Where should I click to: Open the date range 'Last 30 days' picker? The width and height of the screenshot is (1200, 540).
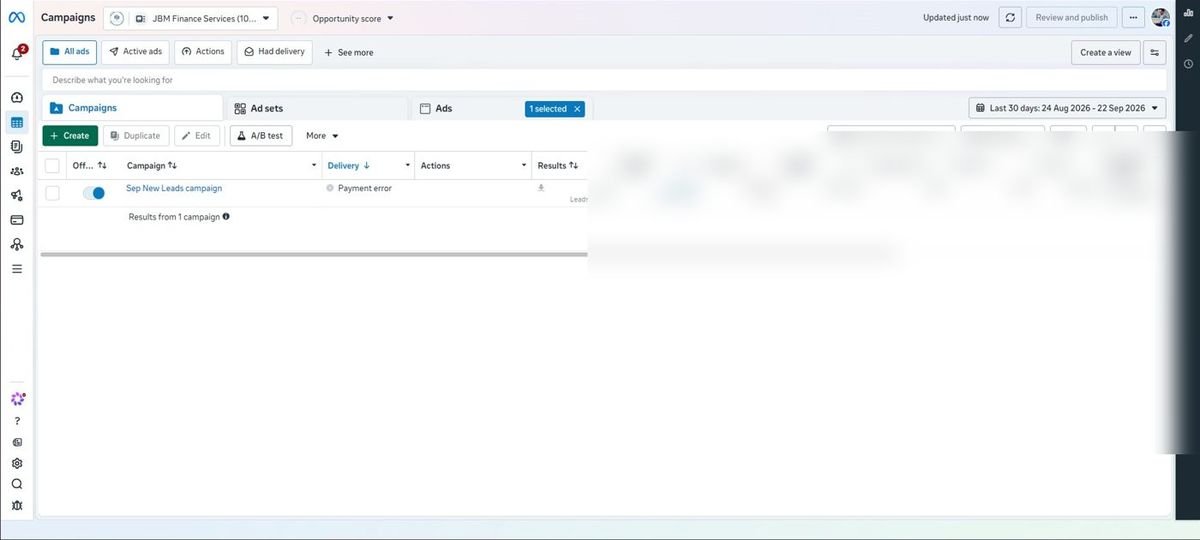coord(1067,108)
